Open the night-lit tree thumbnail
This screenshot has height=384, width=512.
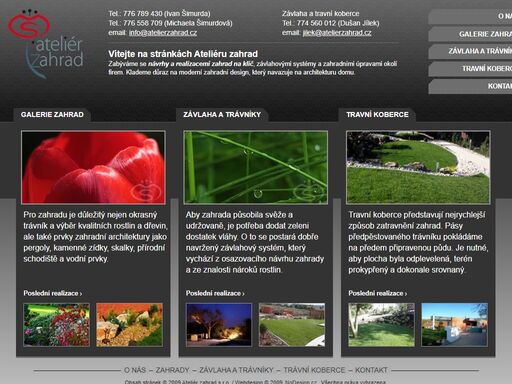pyautogui.click(x=219, y=325)
